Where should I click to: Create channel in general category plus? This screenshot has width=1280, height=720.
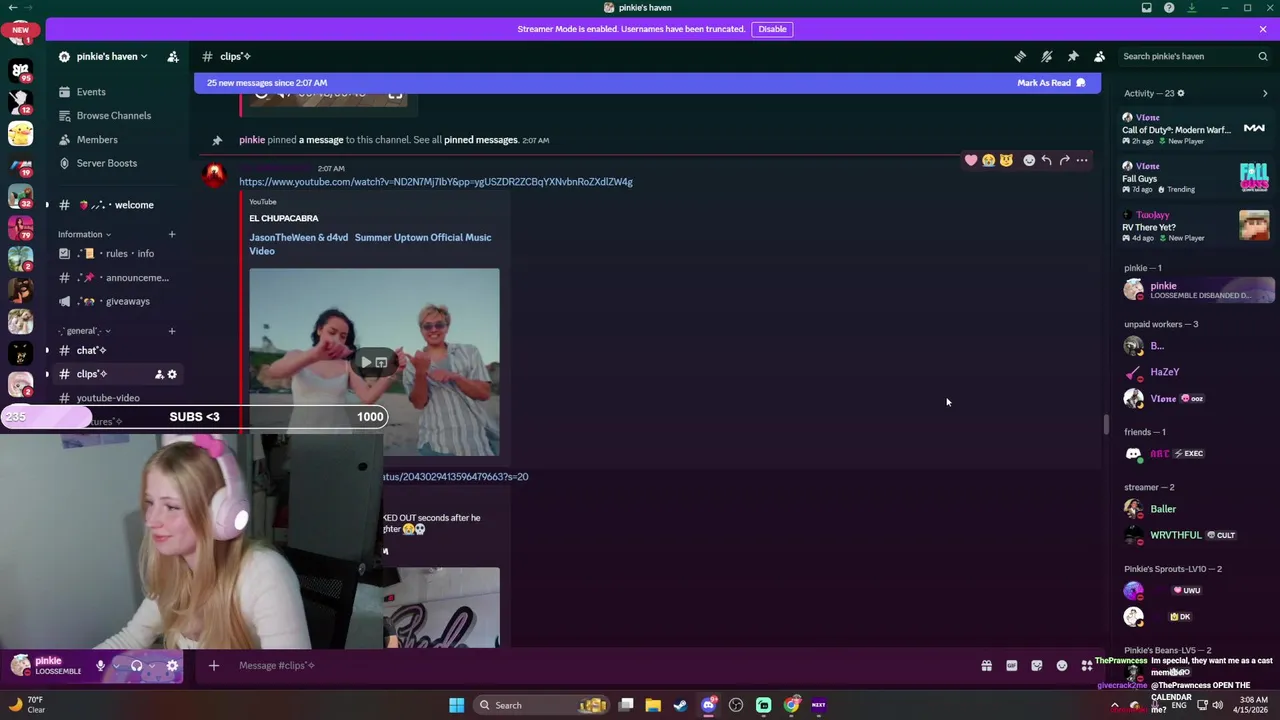(171, 331)
